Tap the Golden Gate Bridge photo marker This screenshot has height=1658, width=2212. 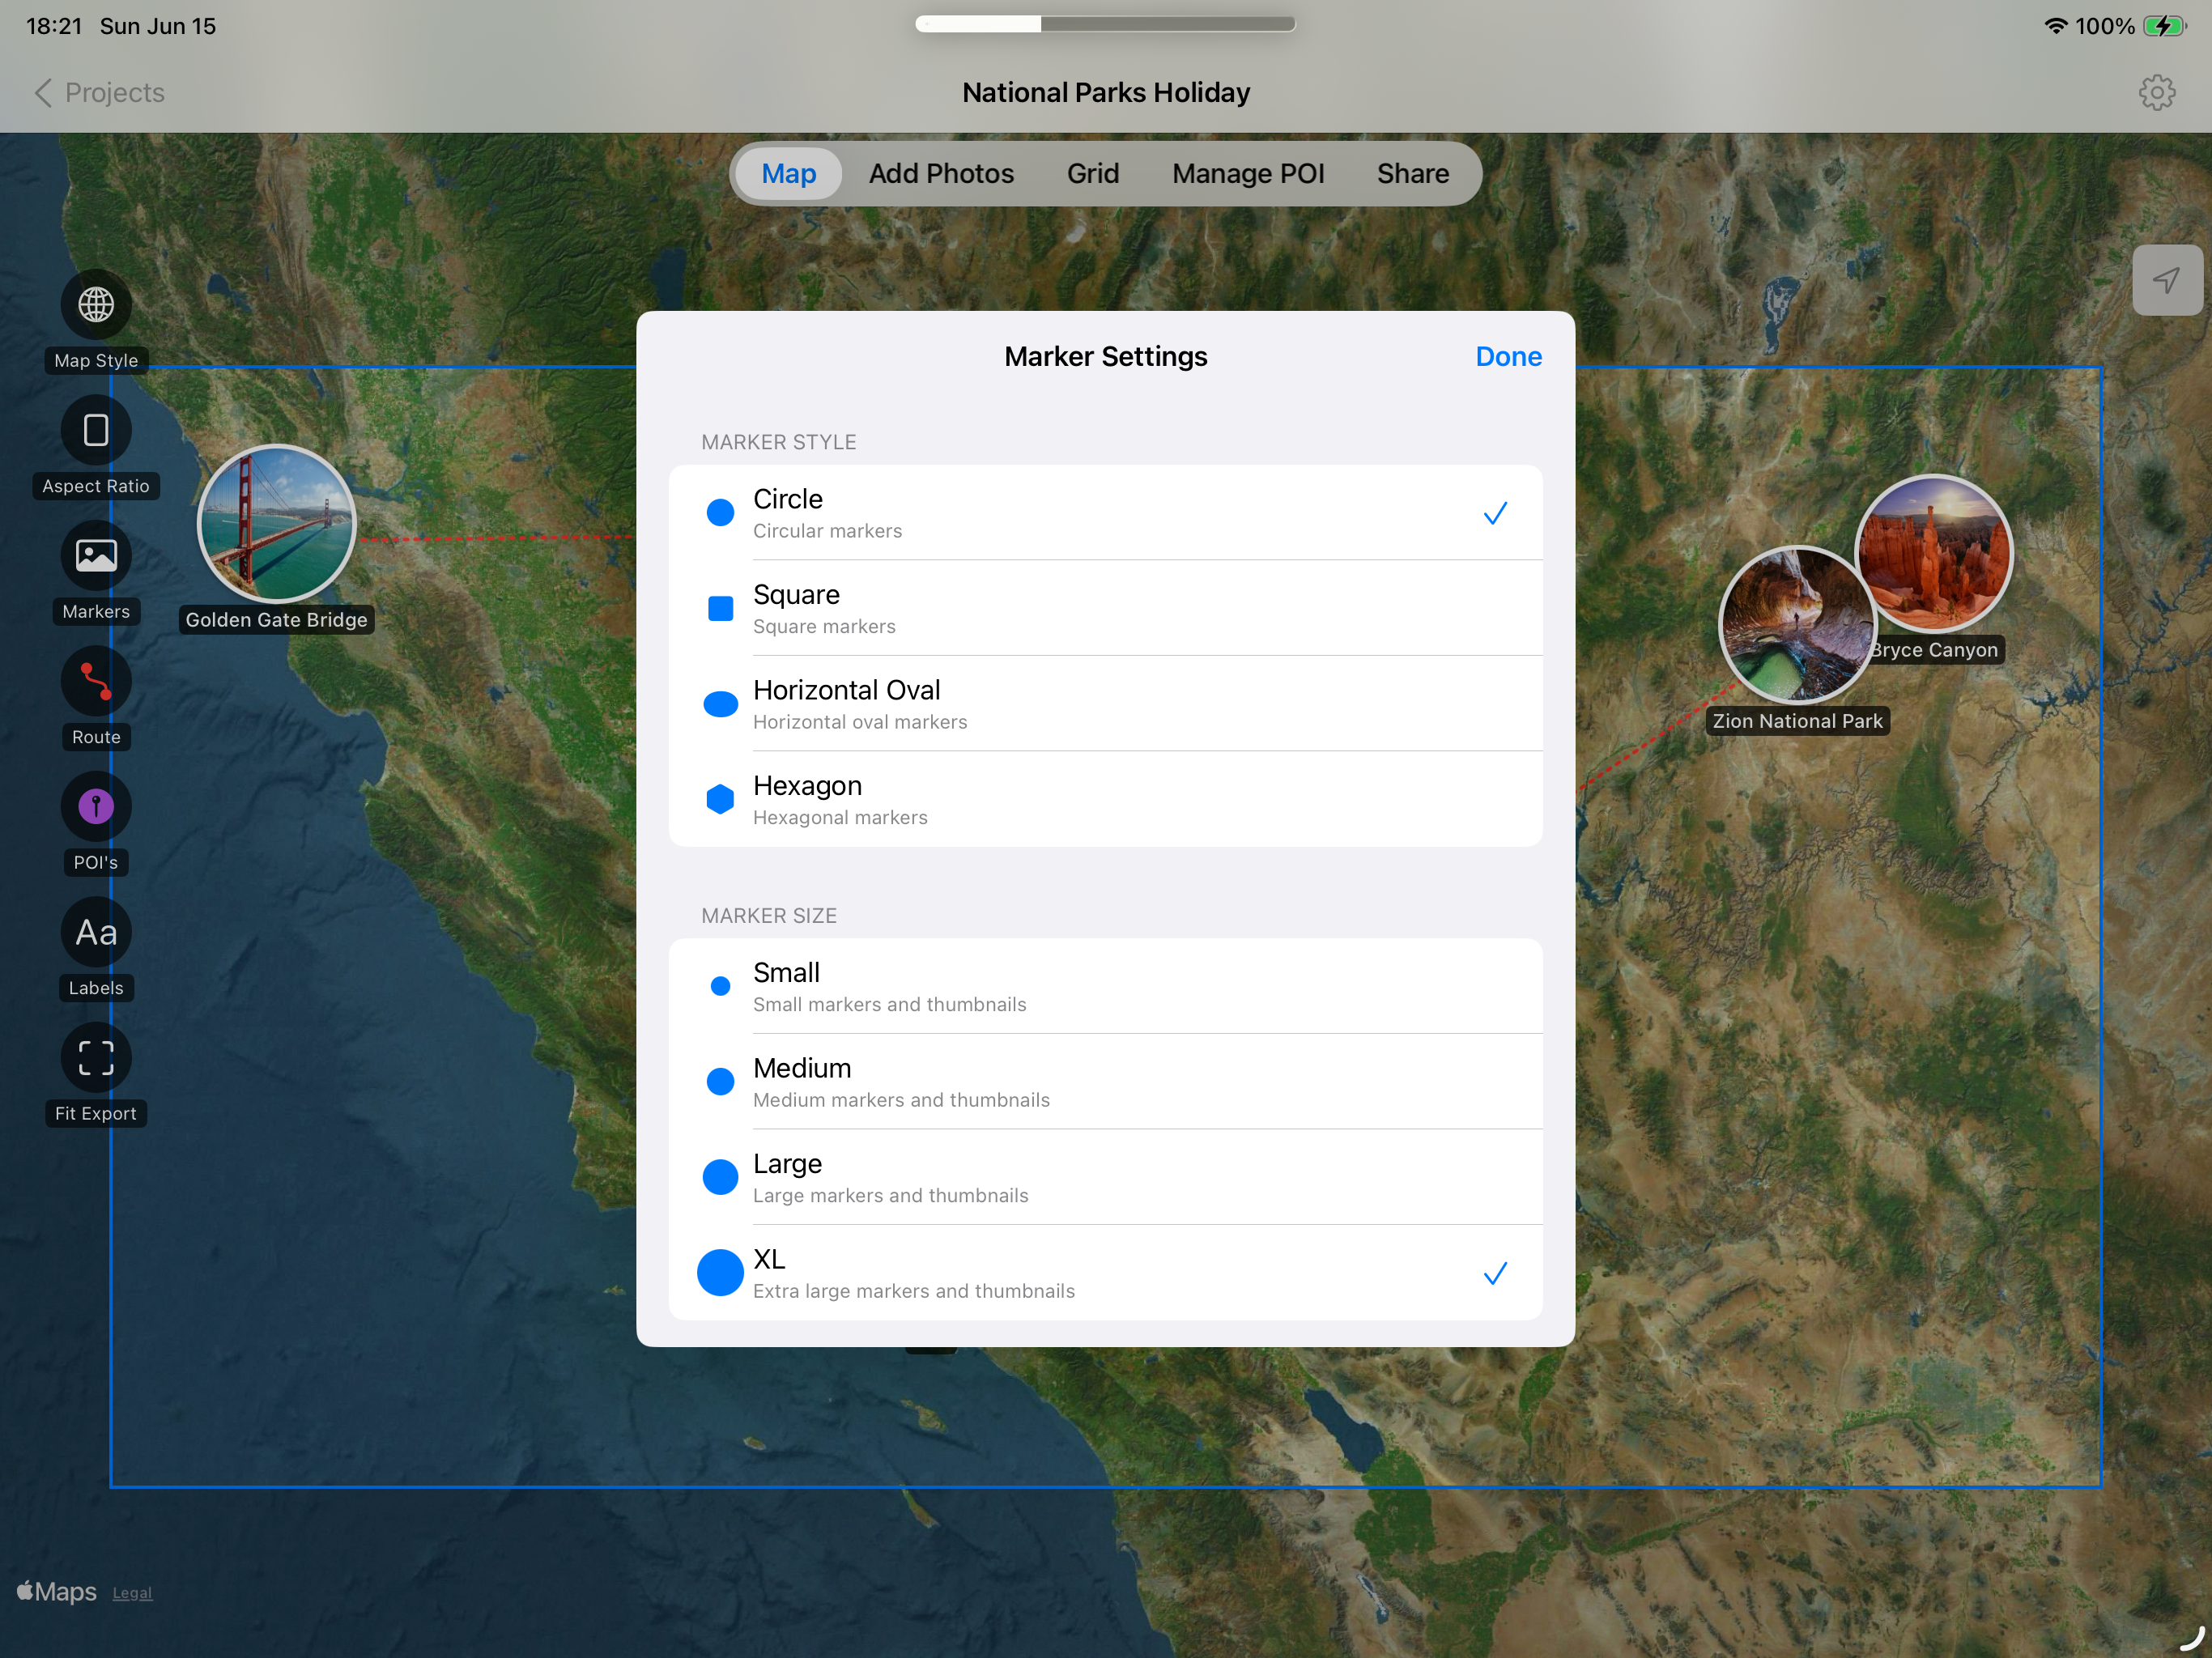pos(276,523)
